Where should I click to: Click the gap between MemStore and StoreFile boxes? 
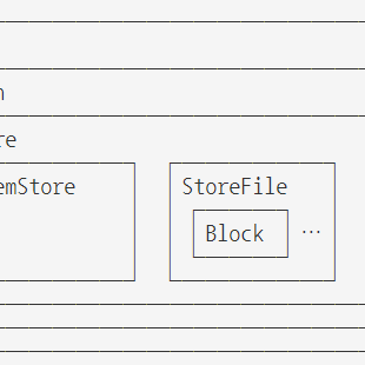[152, 222]
